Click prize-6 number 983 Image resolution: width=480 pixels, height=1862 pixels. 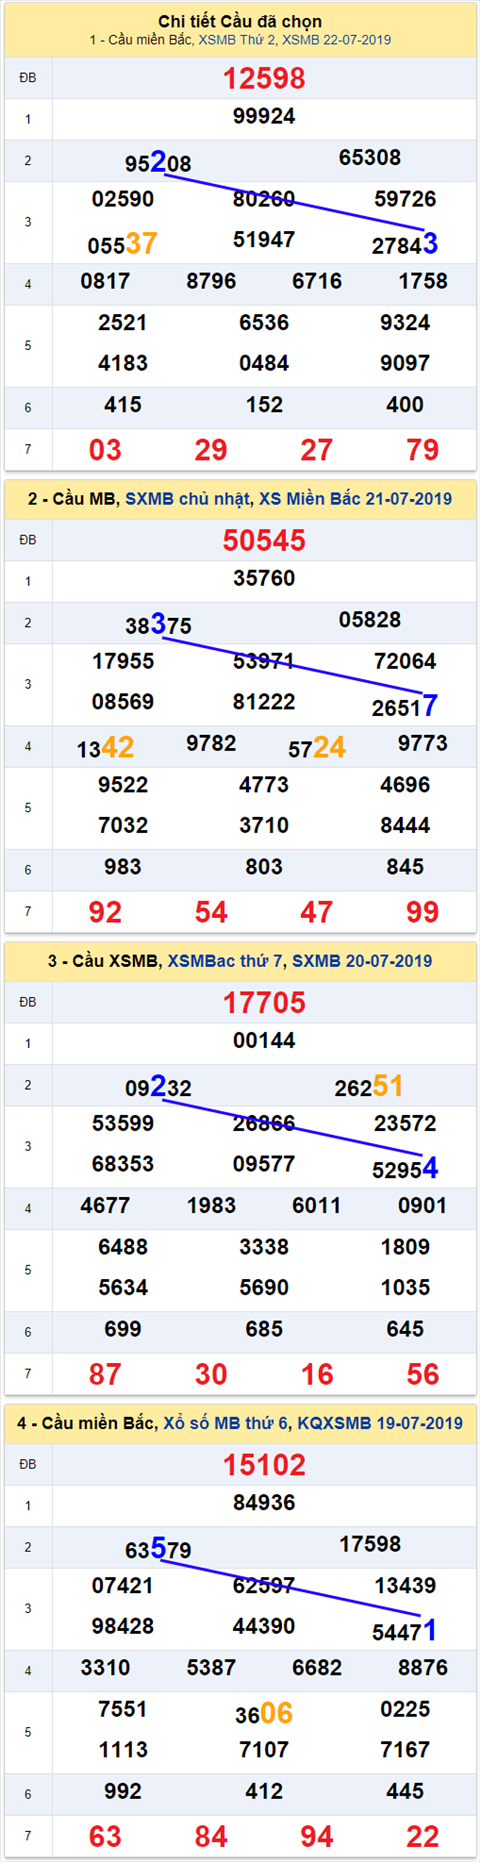click(123, 867)
